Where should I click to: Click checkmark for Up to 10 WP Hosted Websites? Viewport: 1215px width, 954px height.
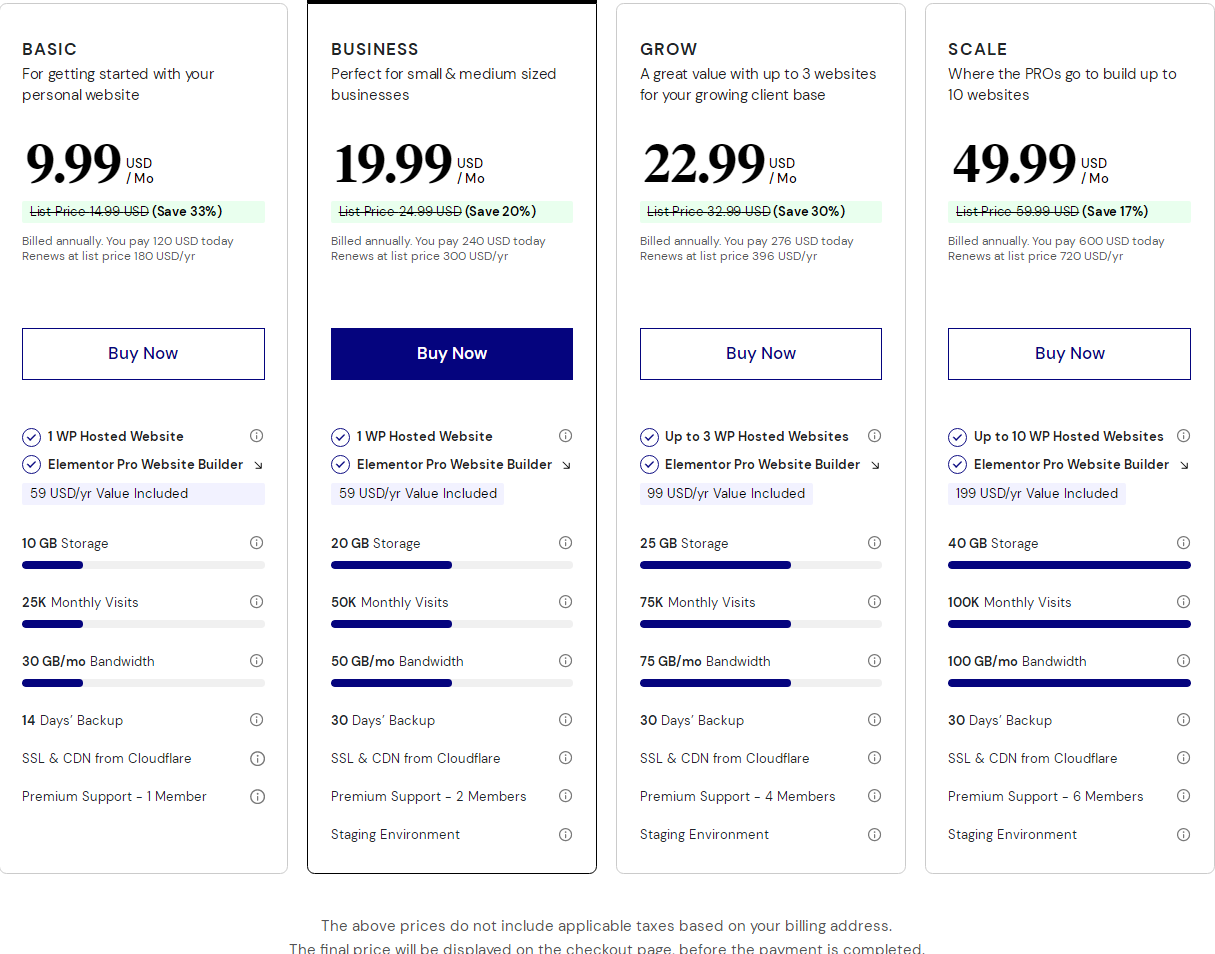957,437
